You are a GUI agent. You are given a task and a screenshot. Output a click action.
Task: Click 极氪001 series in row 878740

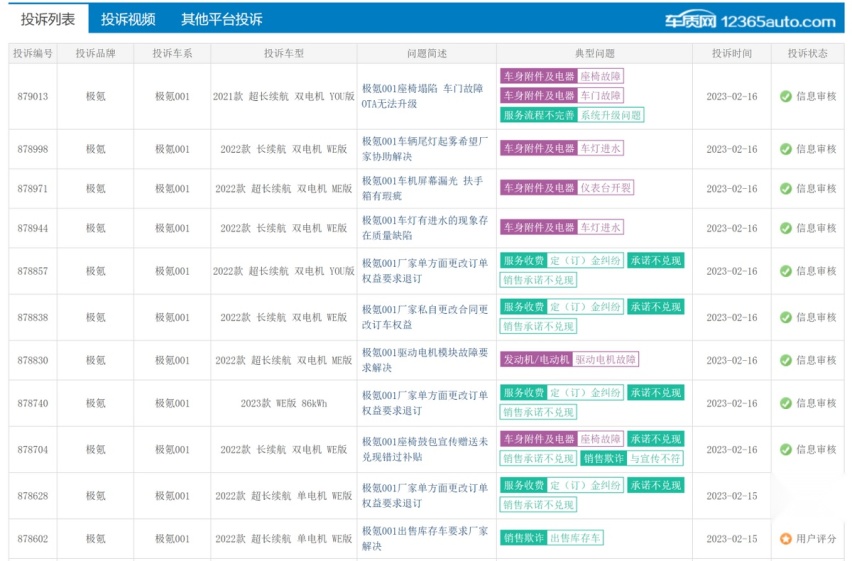172,403
